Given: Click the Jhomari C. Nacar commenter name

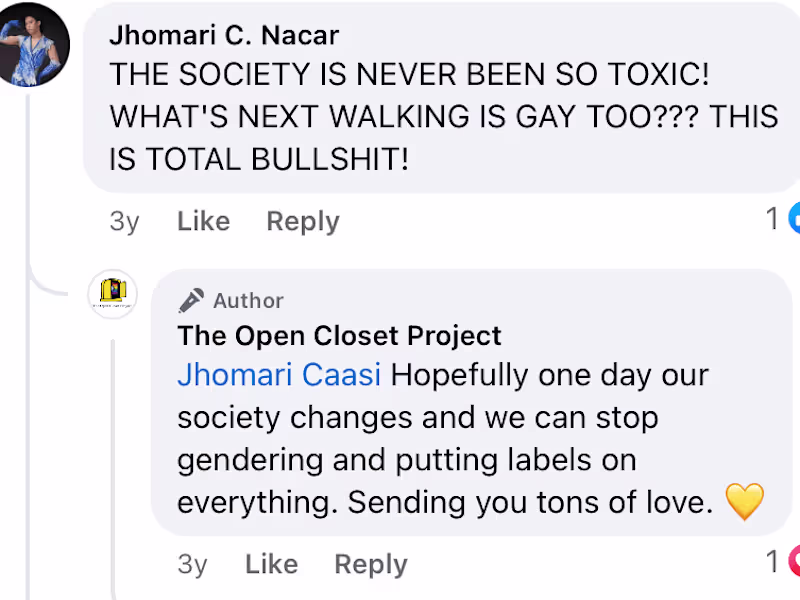Looking at the screenshot, I should click(224, 36).
